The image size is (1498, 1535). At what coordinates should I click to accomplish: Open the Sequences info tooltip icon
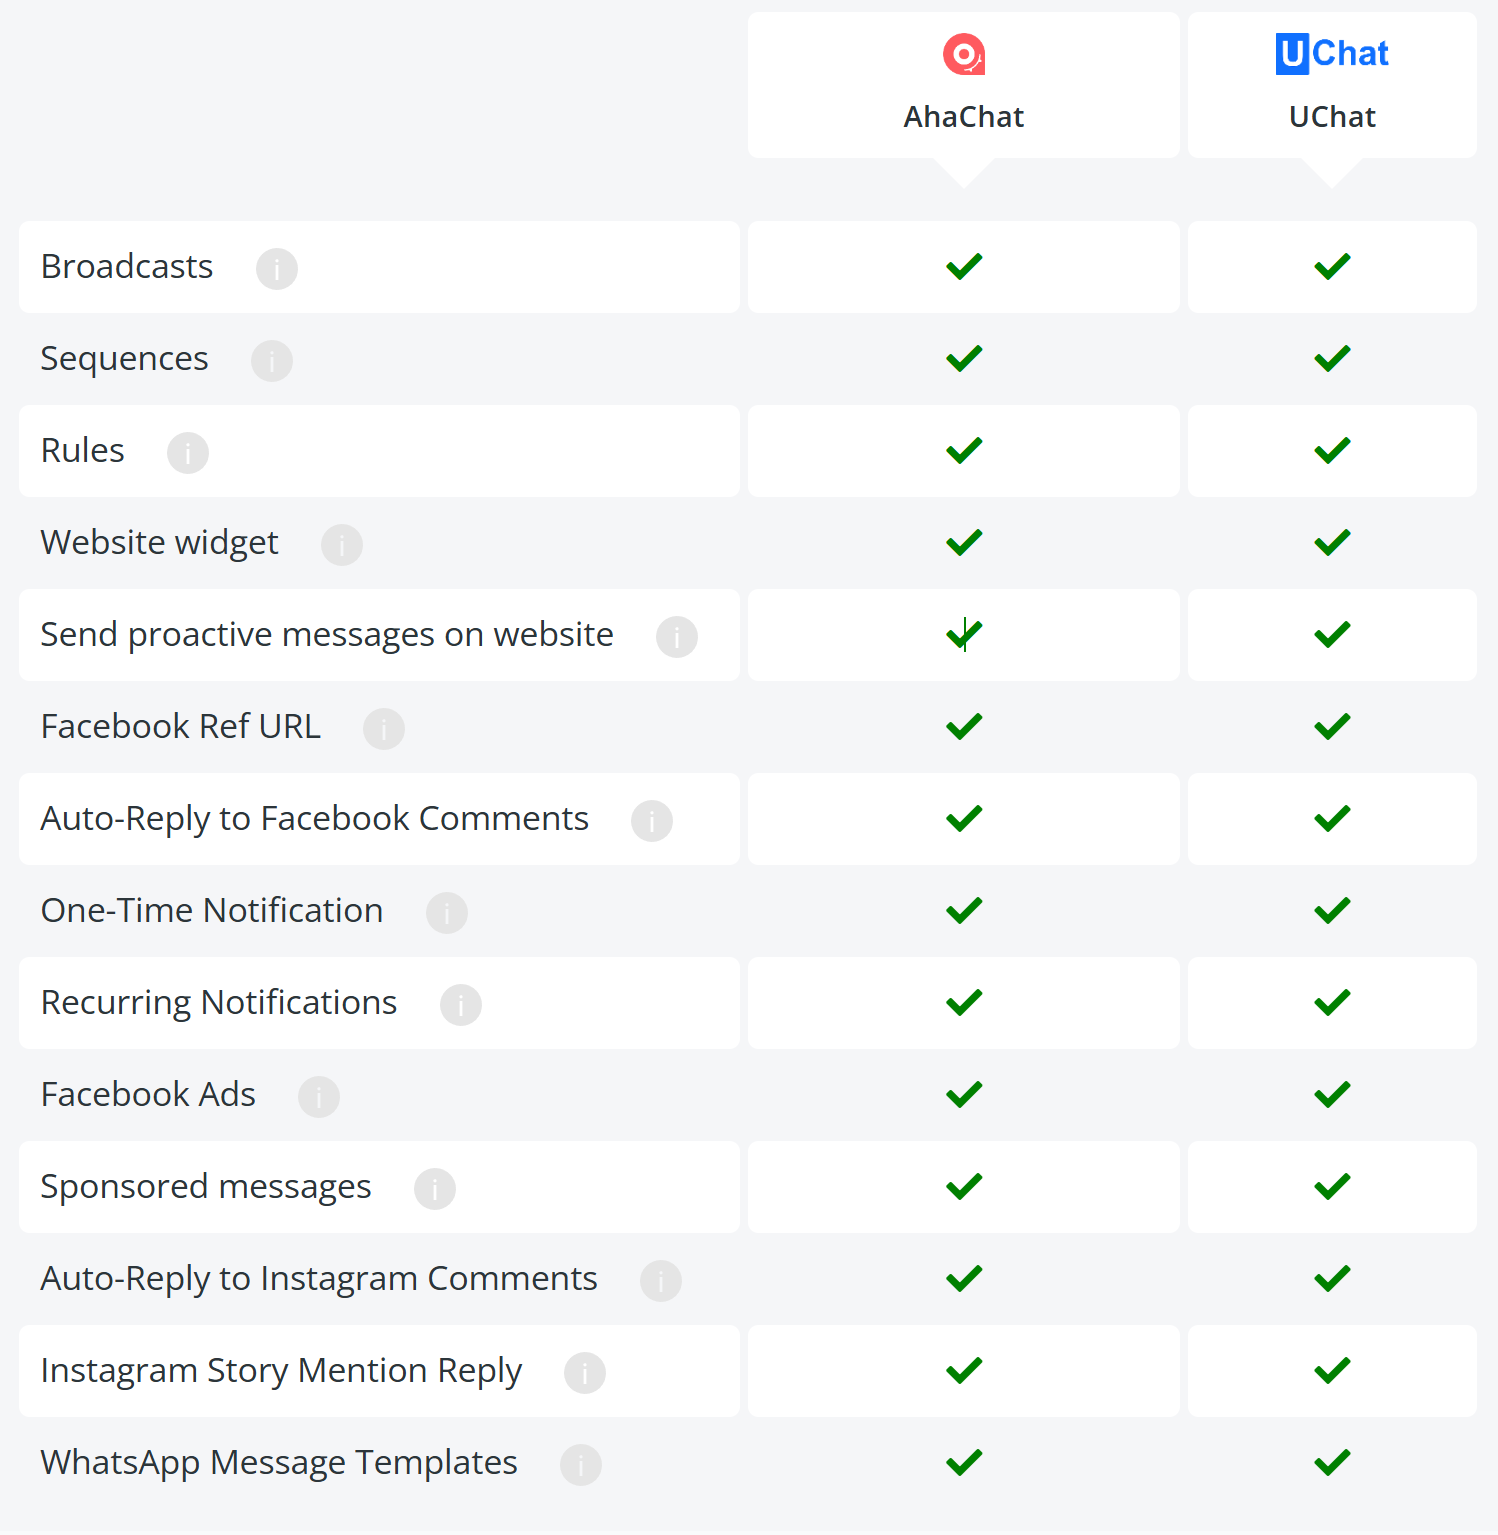[x=272, y=361]
